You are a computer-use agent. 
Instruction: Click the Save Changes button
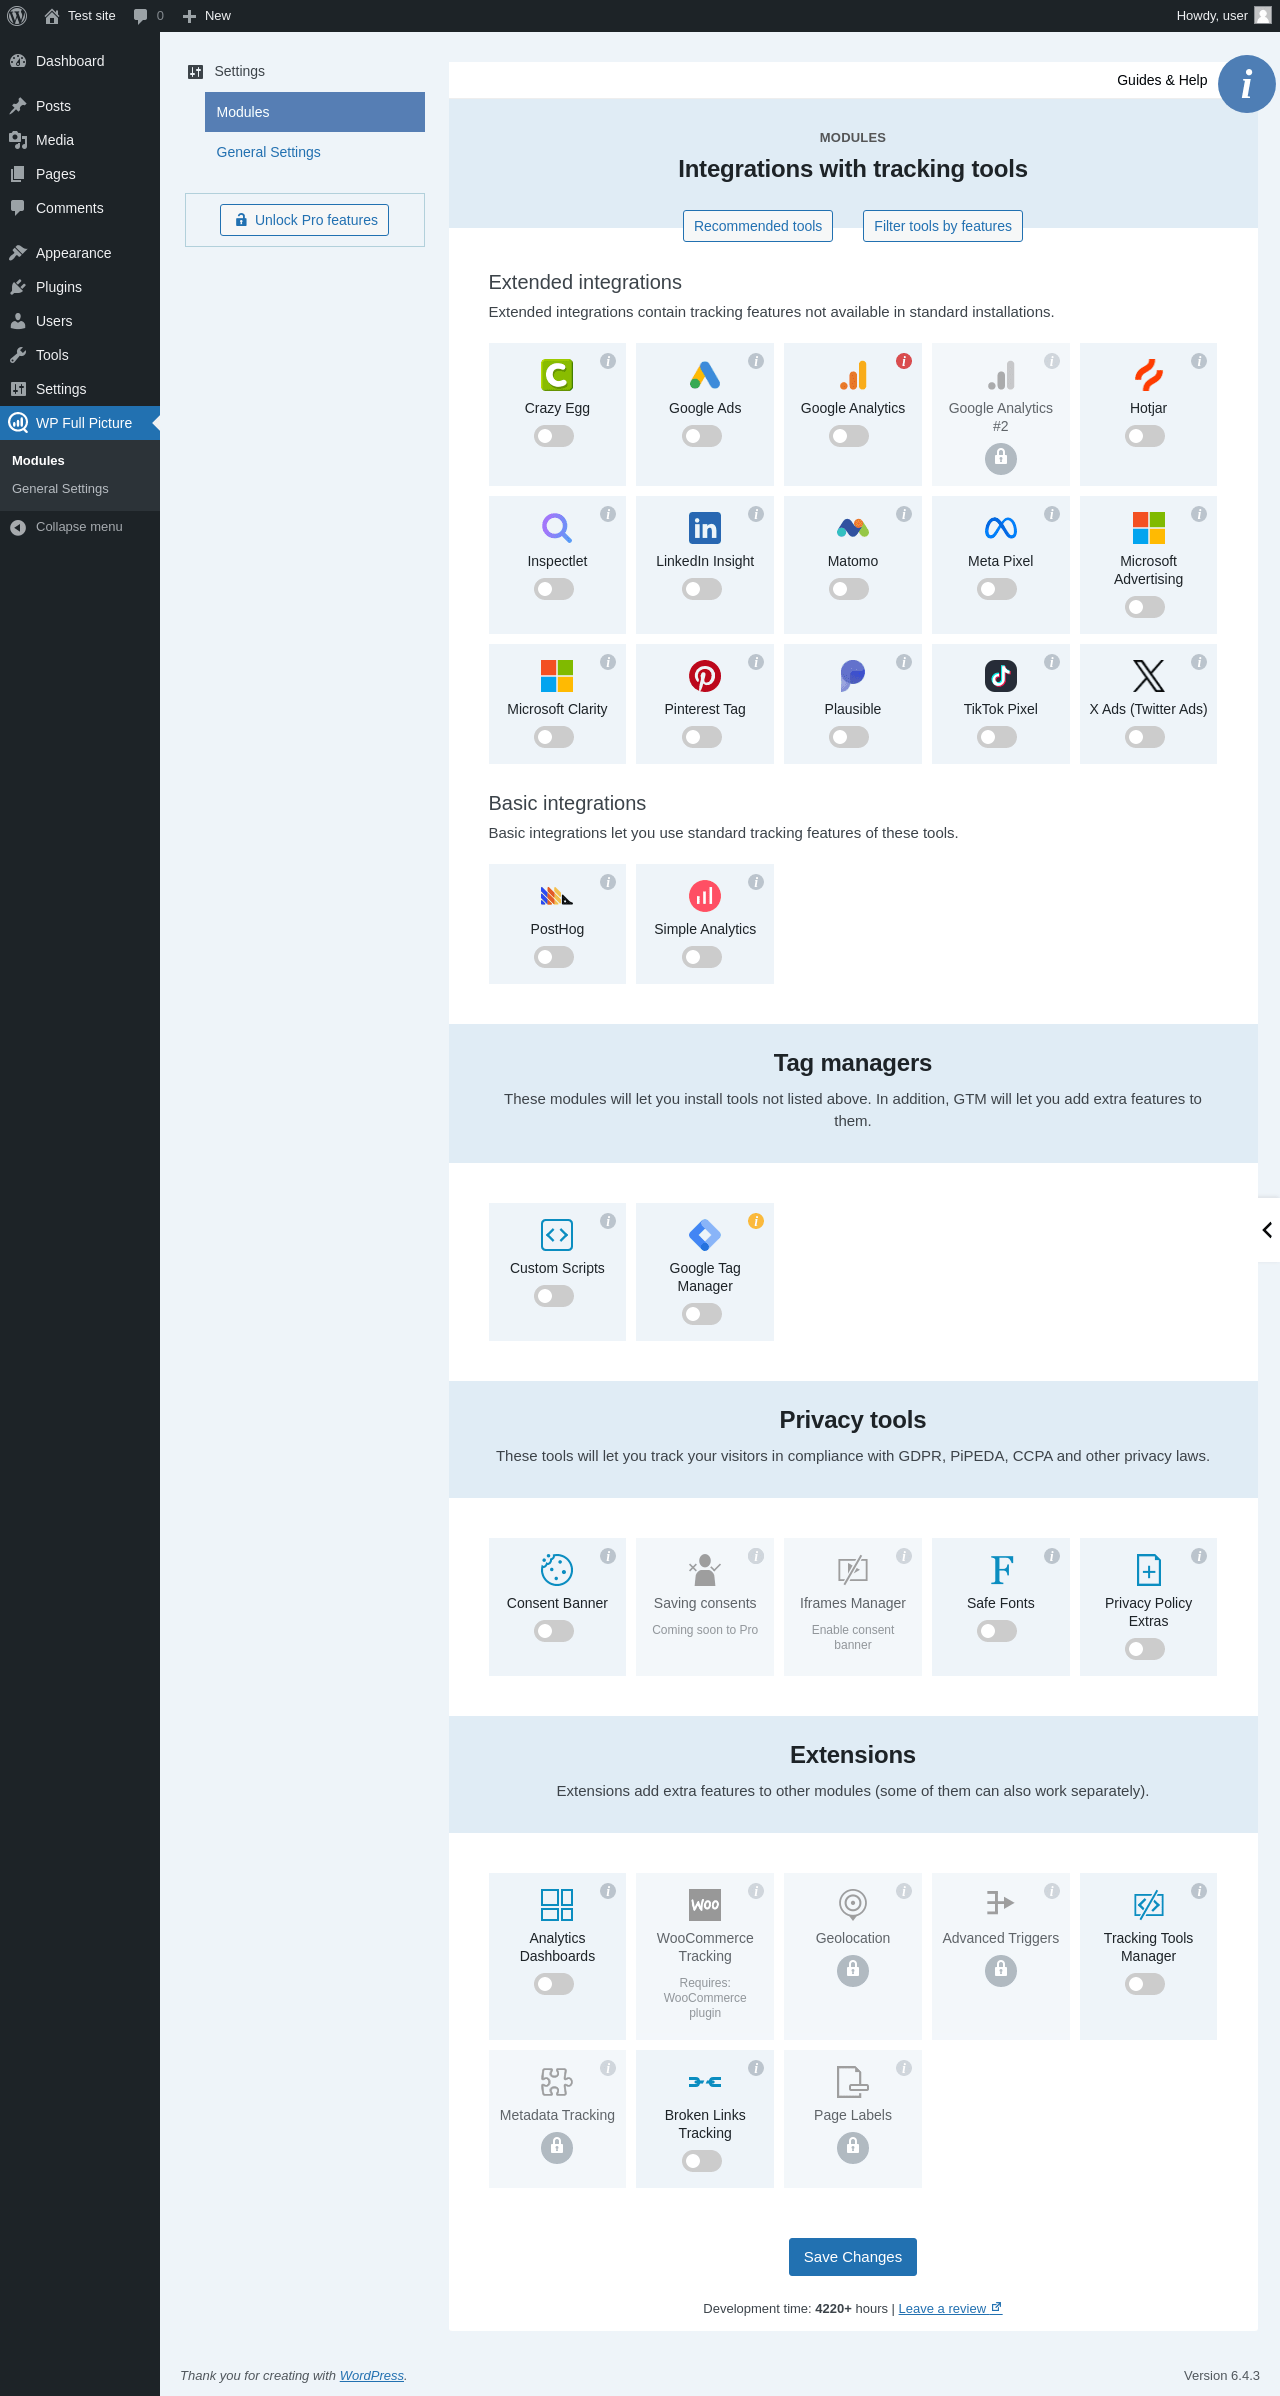[853, 2257]
